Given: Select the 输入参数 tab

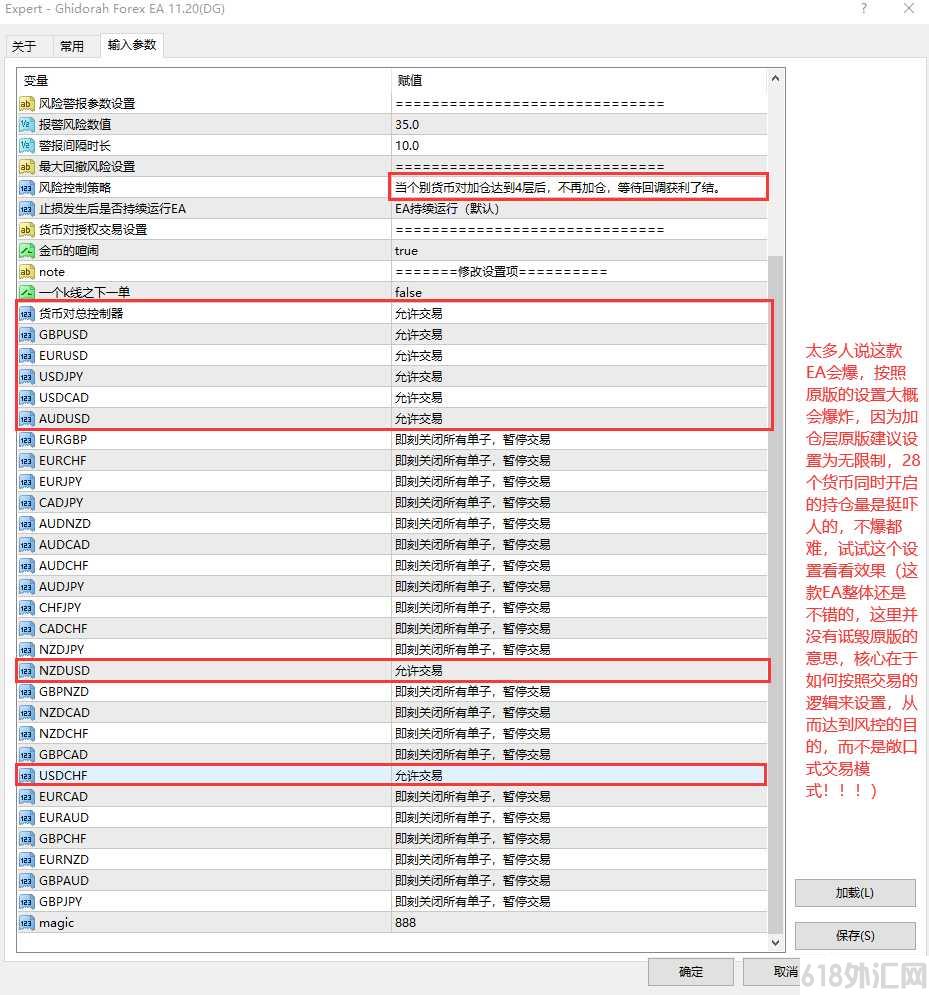Looking at the screenshot, I should pyautogui.click(x=131, y=45).
